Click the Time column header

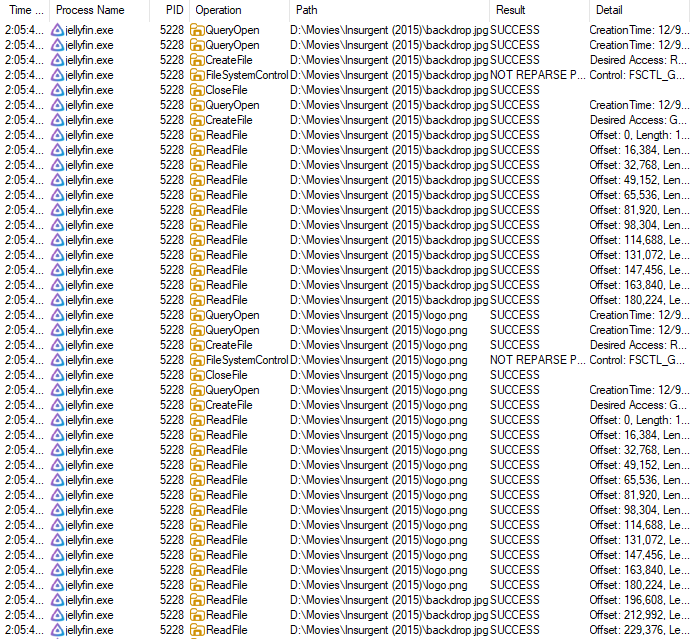pyautogui.click(x=24, y=9)
